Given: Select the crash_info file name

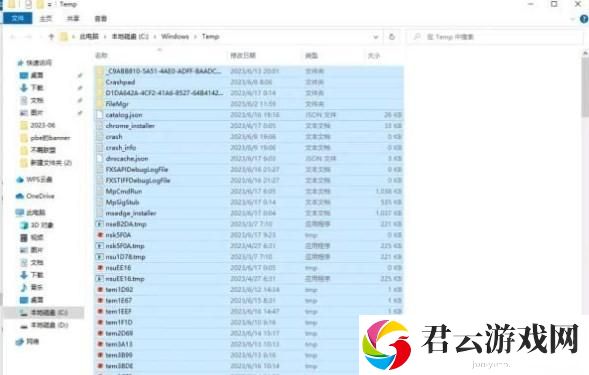Looking at the screenshot, I should tap(121, 148).
